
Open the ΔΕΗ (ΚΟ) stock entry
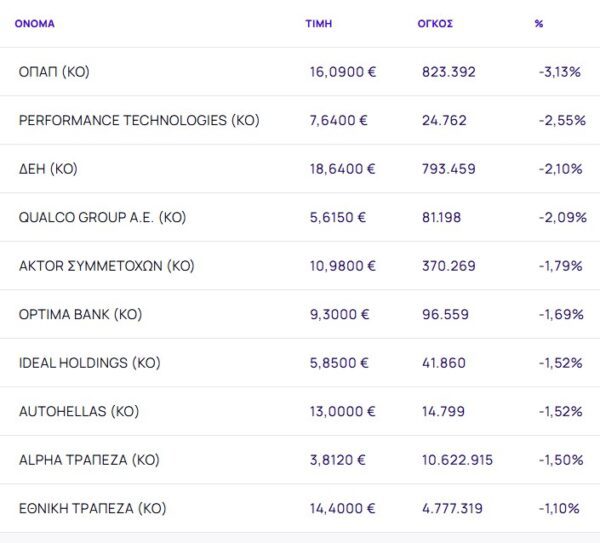pyautogui.click(x=48, y=169)
